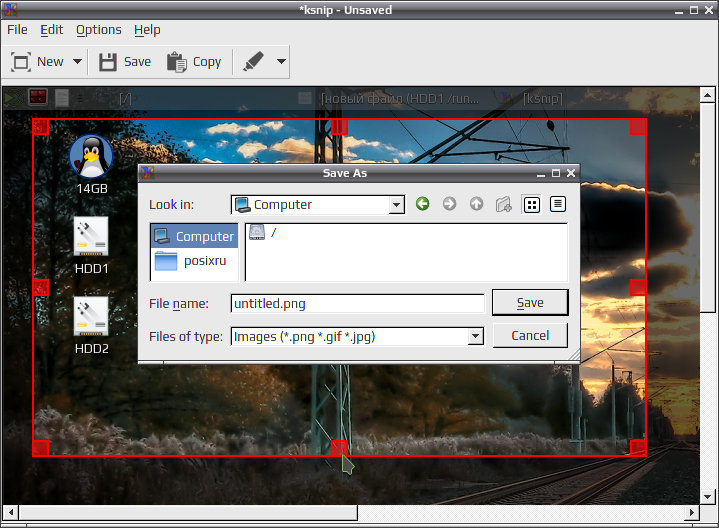Minimize the ksnip window

pyautogui.click(x=679, y=11)
